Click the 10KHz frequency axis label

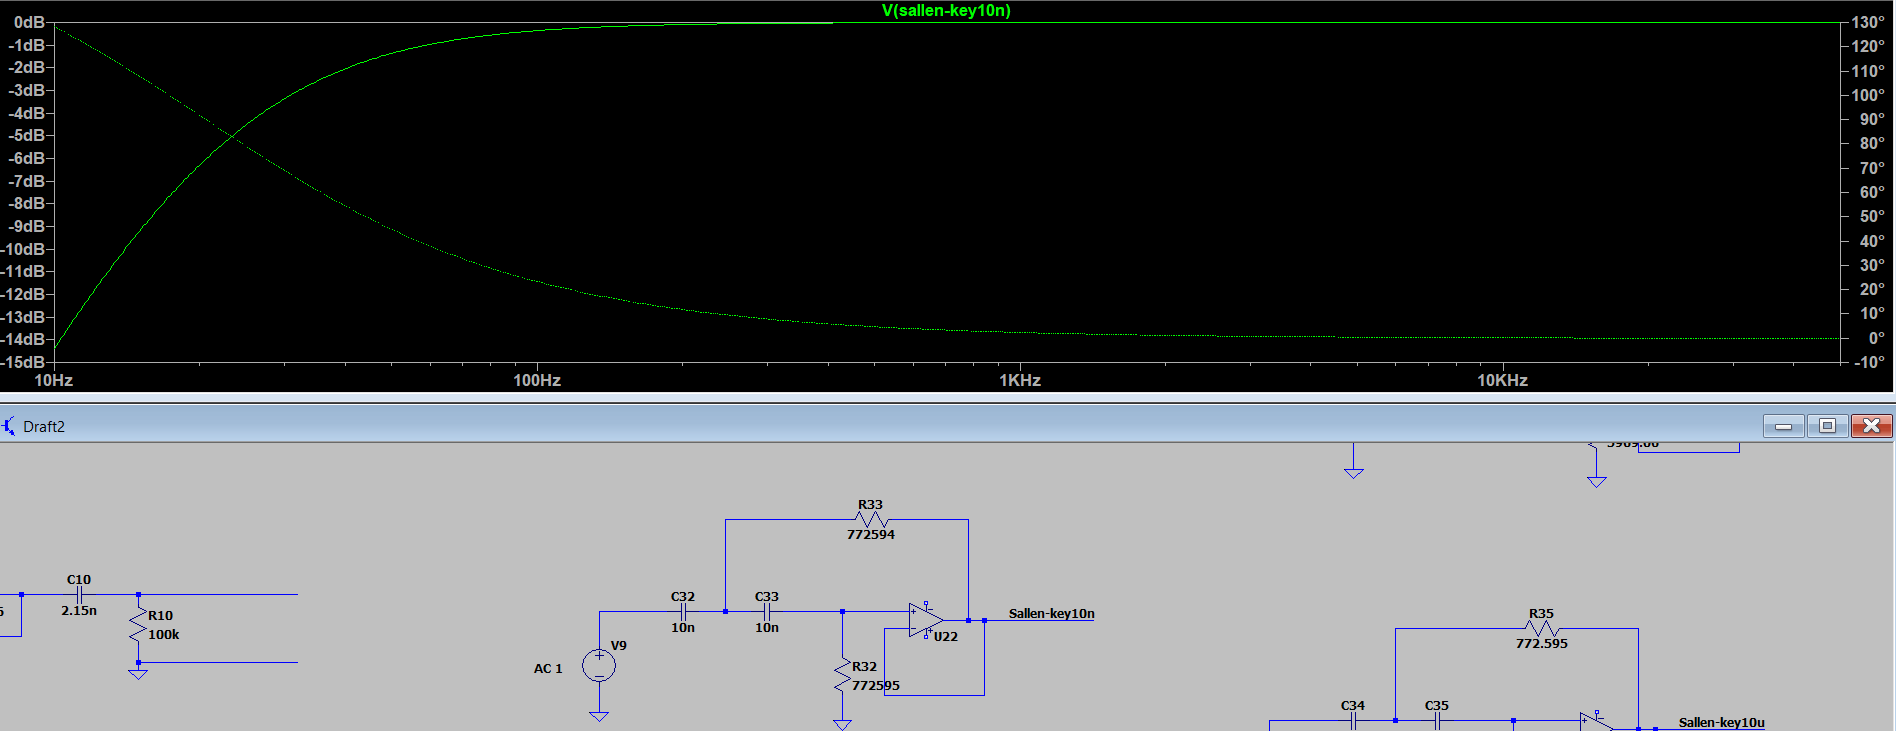coord(1503,380)
